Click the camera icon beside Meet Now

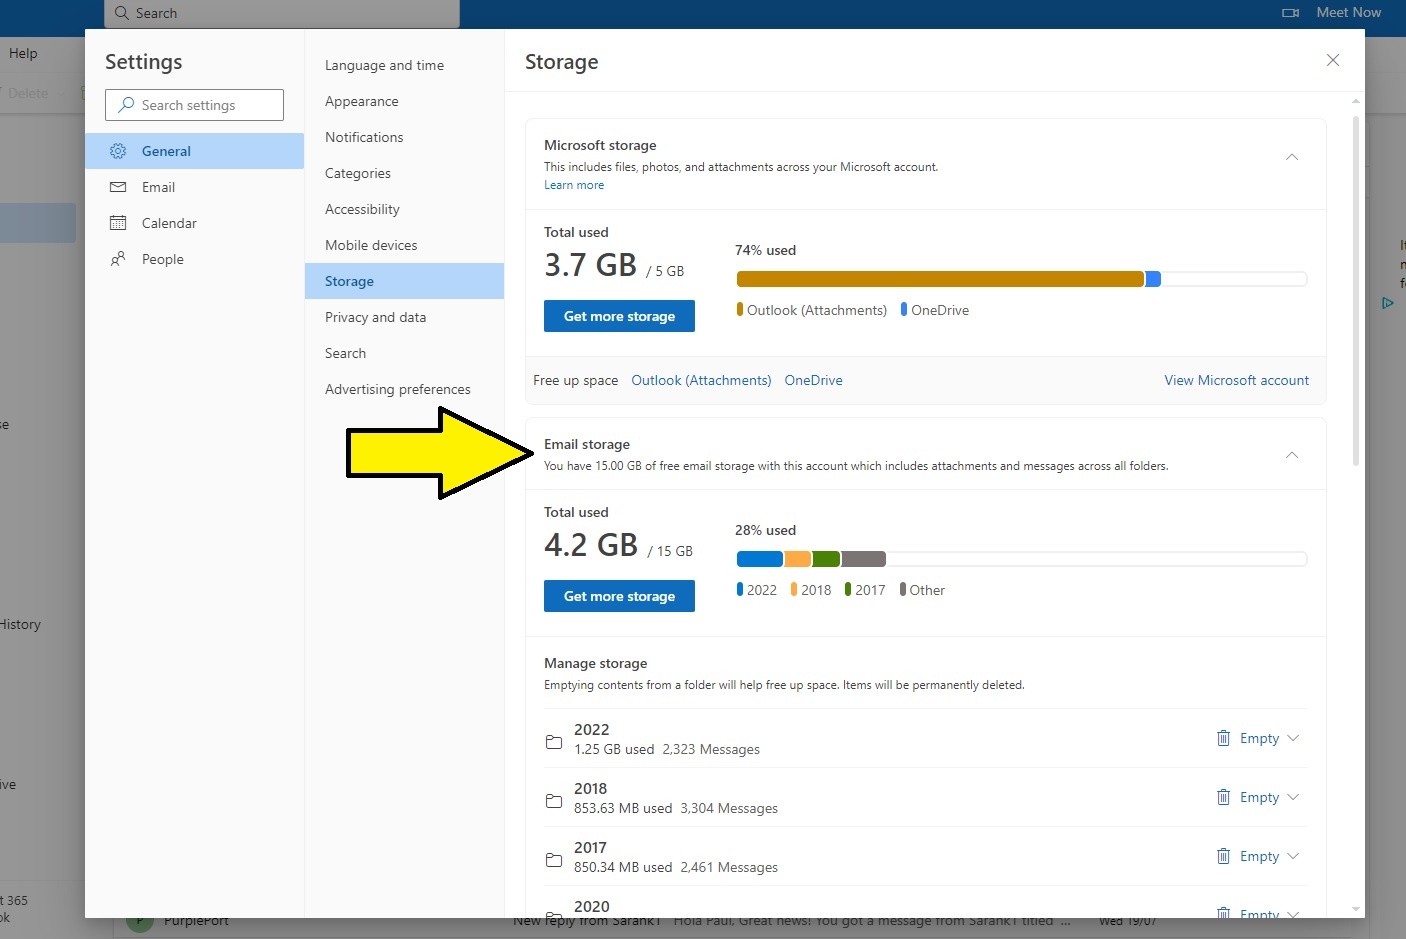click(x=1289, y=12)
